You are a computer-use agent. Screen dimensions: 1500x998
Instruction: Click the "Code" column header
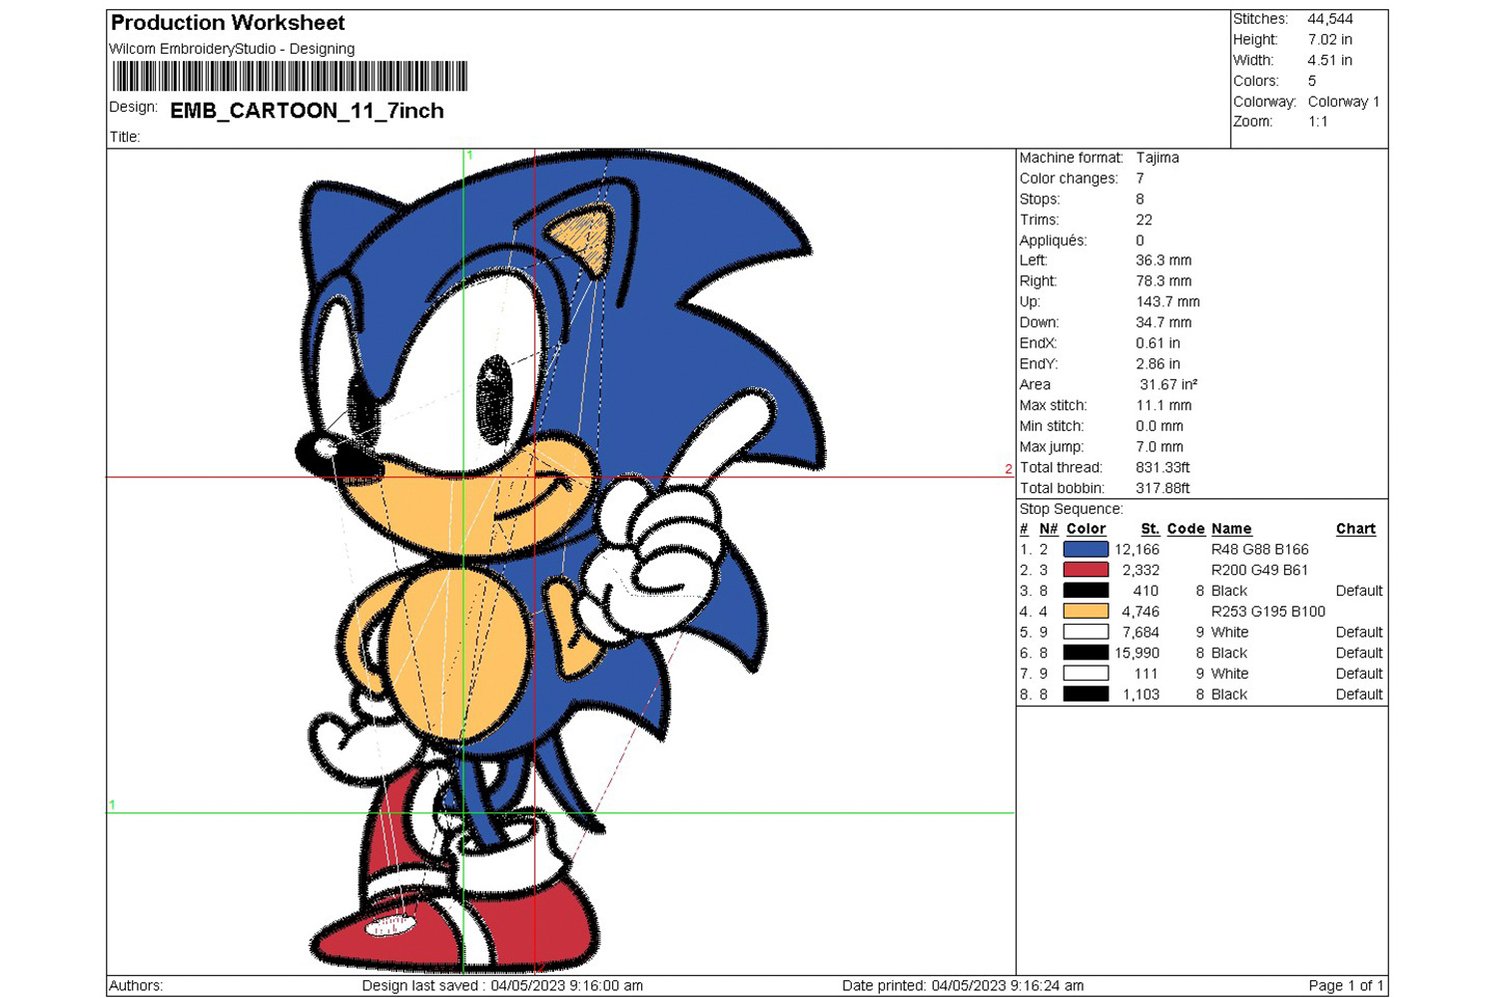tap(1186, 529)
